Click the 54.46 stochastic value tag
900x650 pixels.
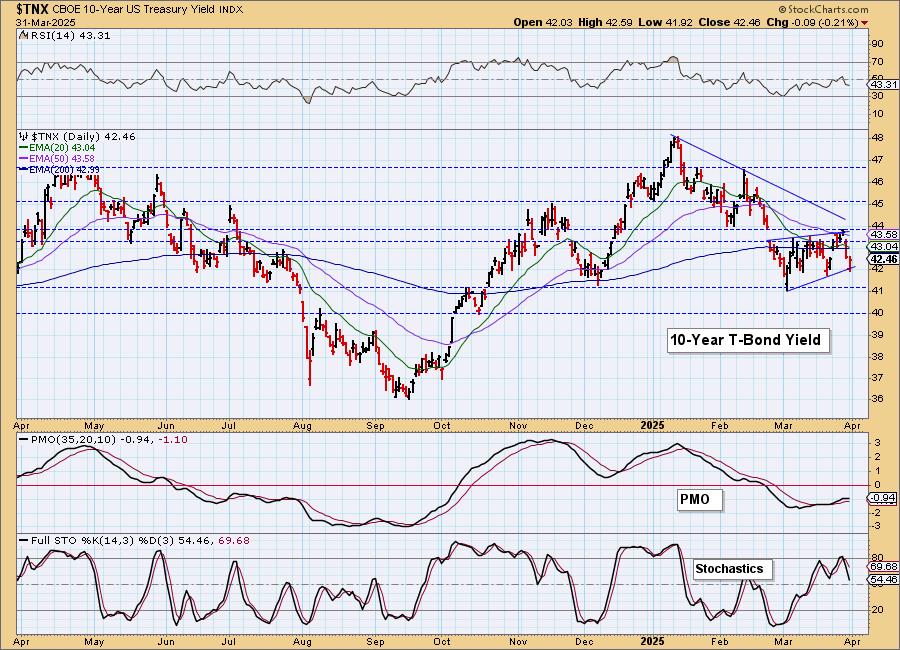click(884, 580)
